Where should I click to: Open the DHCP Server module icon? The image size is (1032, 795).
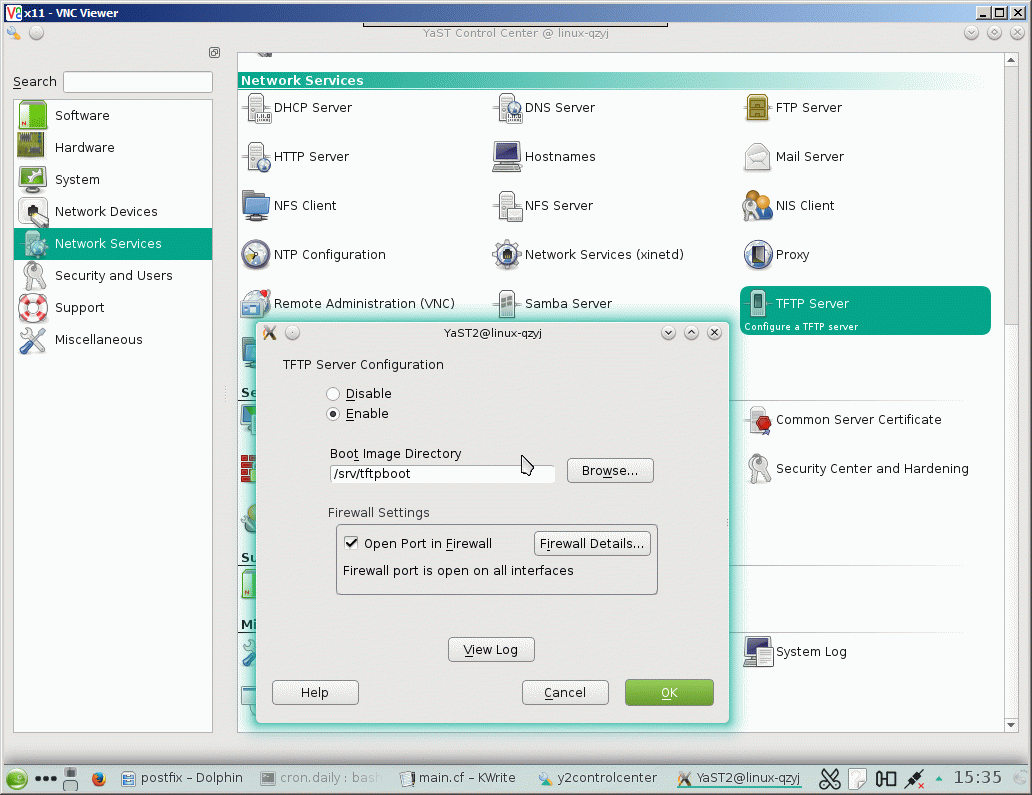pyautogui.click(x=258, y=108)
